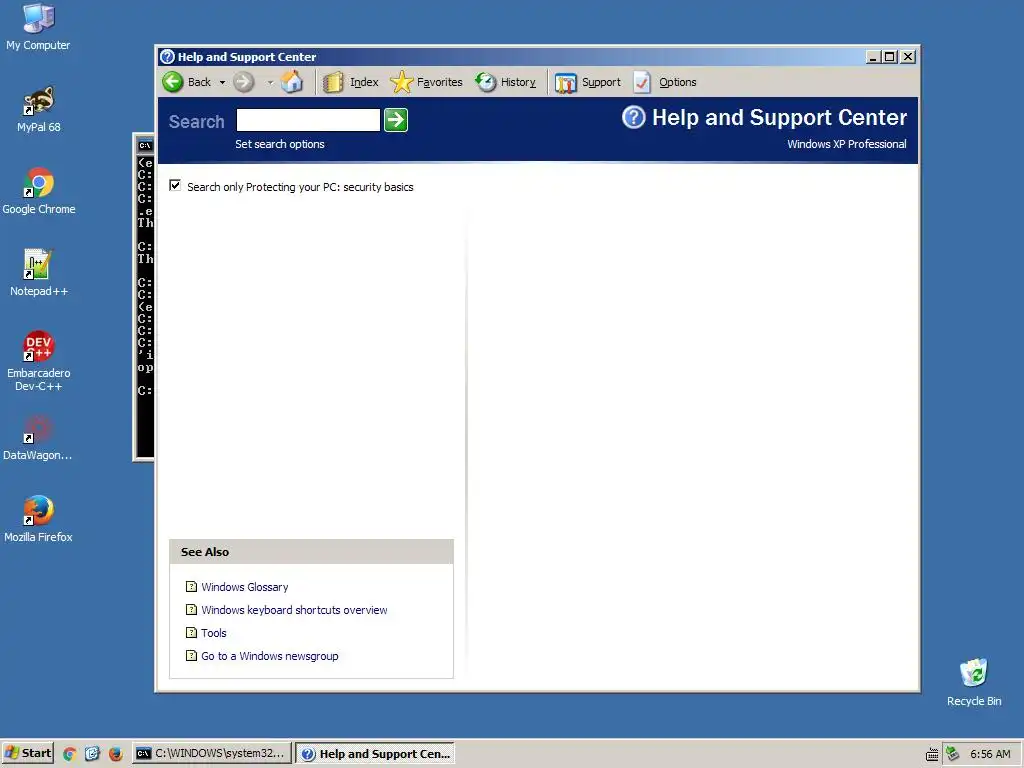1024x768 pixels.
Task: Switch to C:\WINDOWS\system32 taskbar button
Action: coord(212,754)
